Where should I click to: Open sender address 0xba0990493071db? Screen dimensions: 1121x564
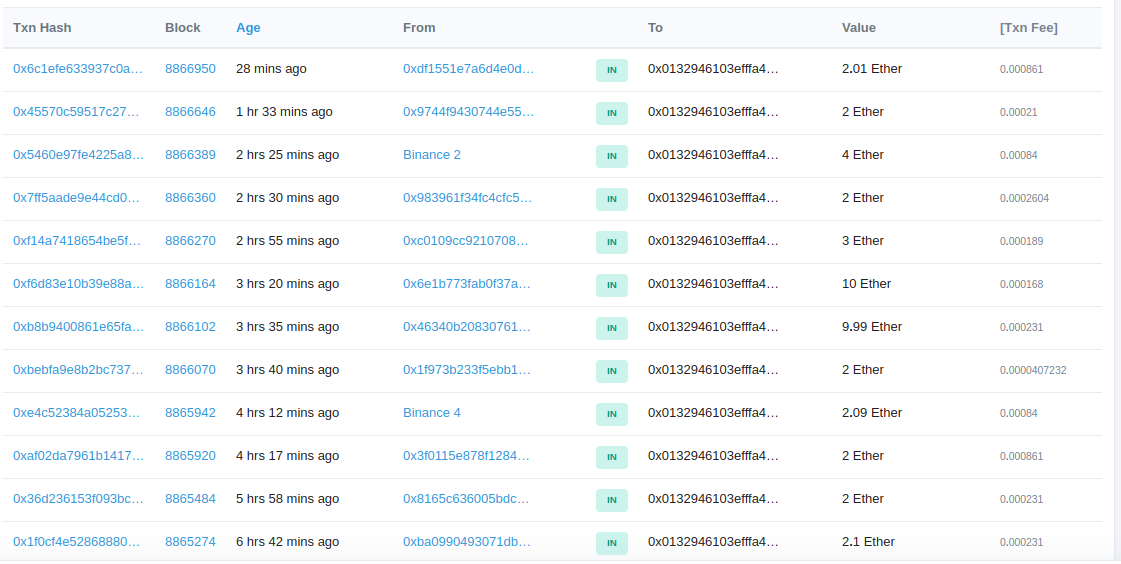[x=467, y=542]
